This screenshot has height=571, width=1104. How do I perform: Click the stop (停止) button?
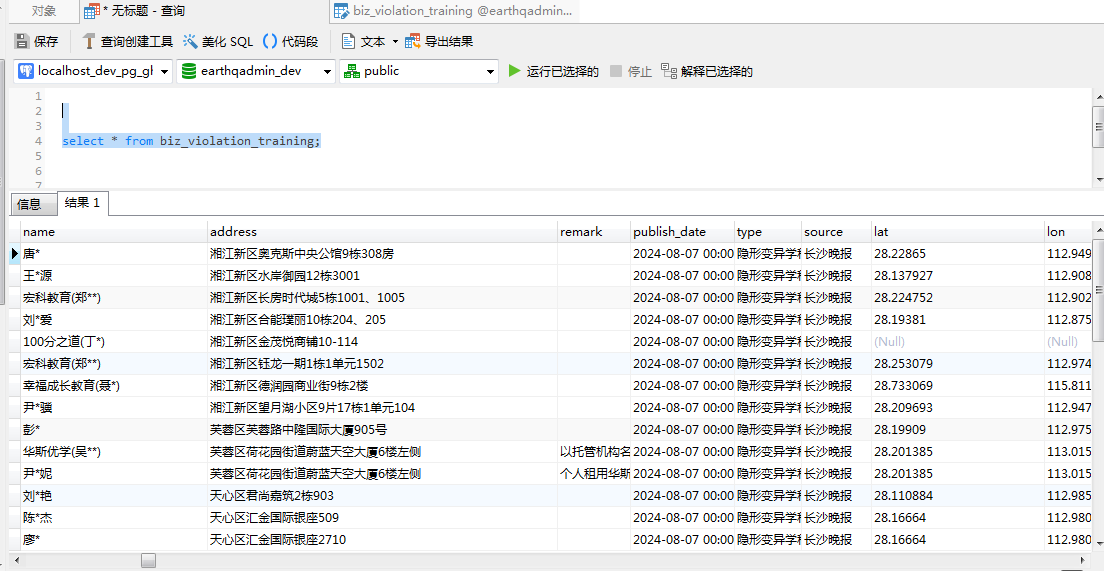(632, 71)
